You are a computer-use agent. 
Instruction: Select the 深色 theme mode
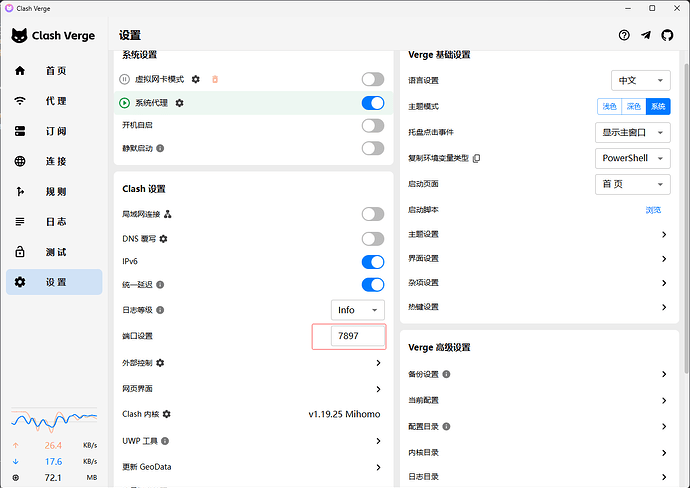634,106
